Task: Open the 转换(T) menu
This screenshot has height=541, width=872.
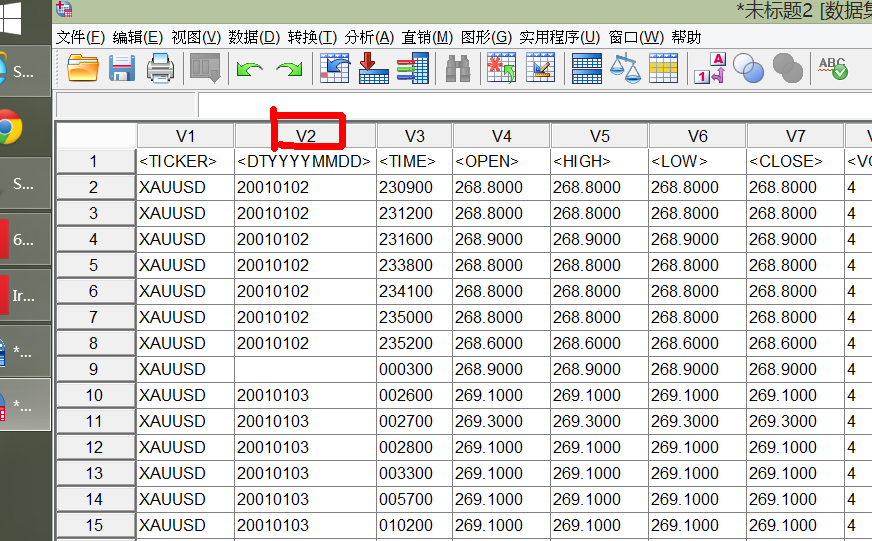Action: (312, 37)
